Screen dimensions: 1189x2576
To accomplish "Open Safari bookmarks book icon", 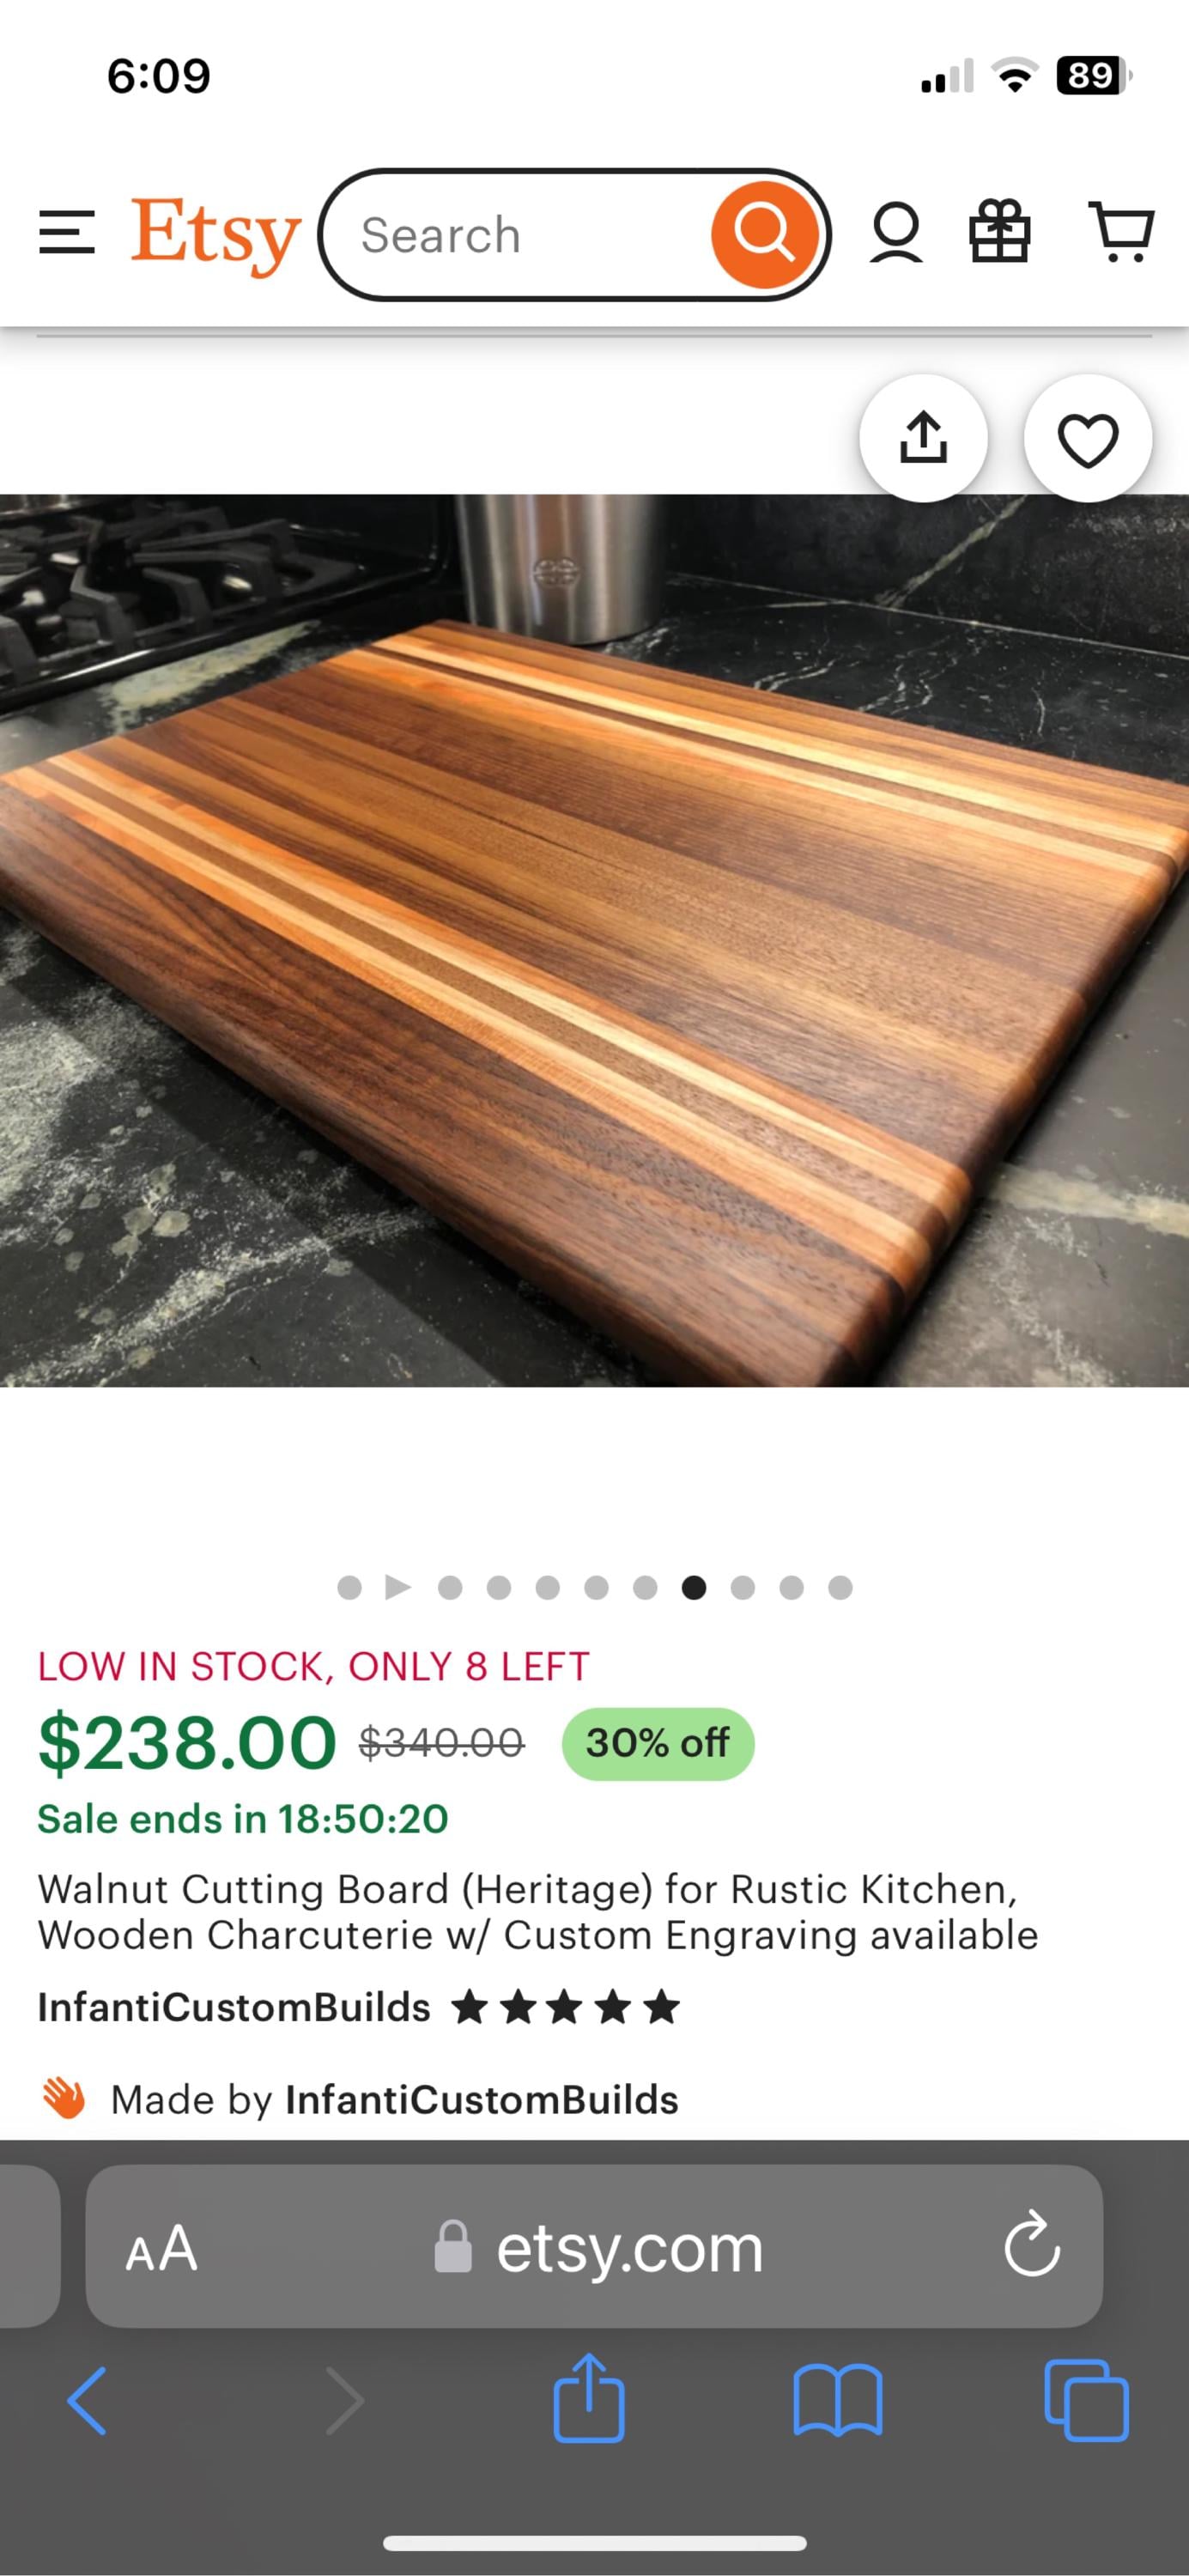I will coord(837,2400).
